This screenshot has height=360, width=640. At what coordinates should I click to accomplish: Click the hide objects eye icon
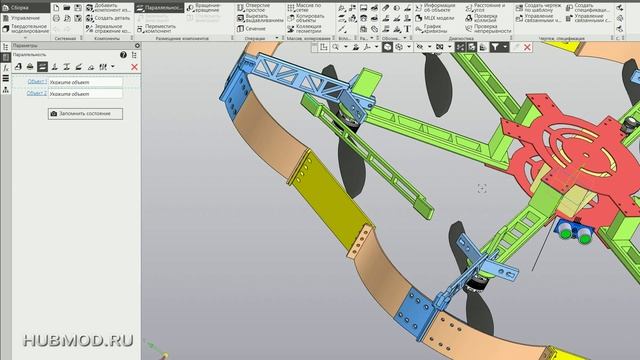419,47
